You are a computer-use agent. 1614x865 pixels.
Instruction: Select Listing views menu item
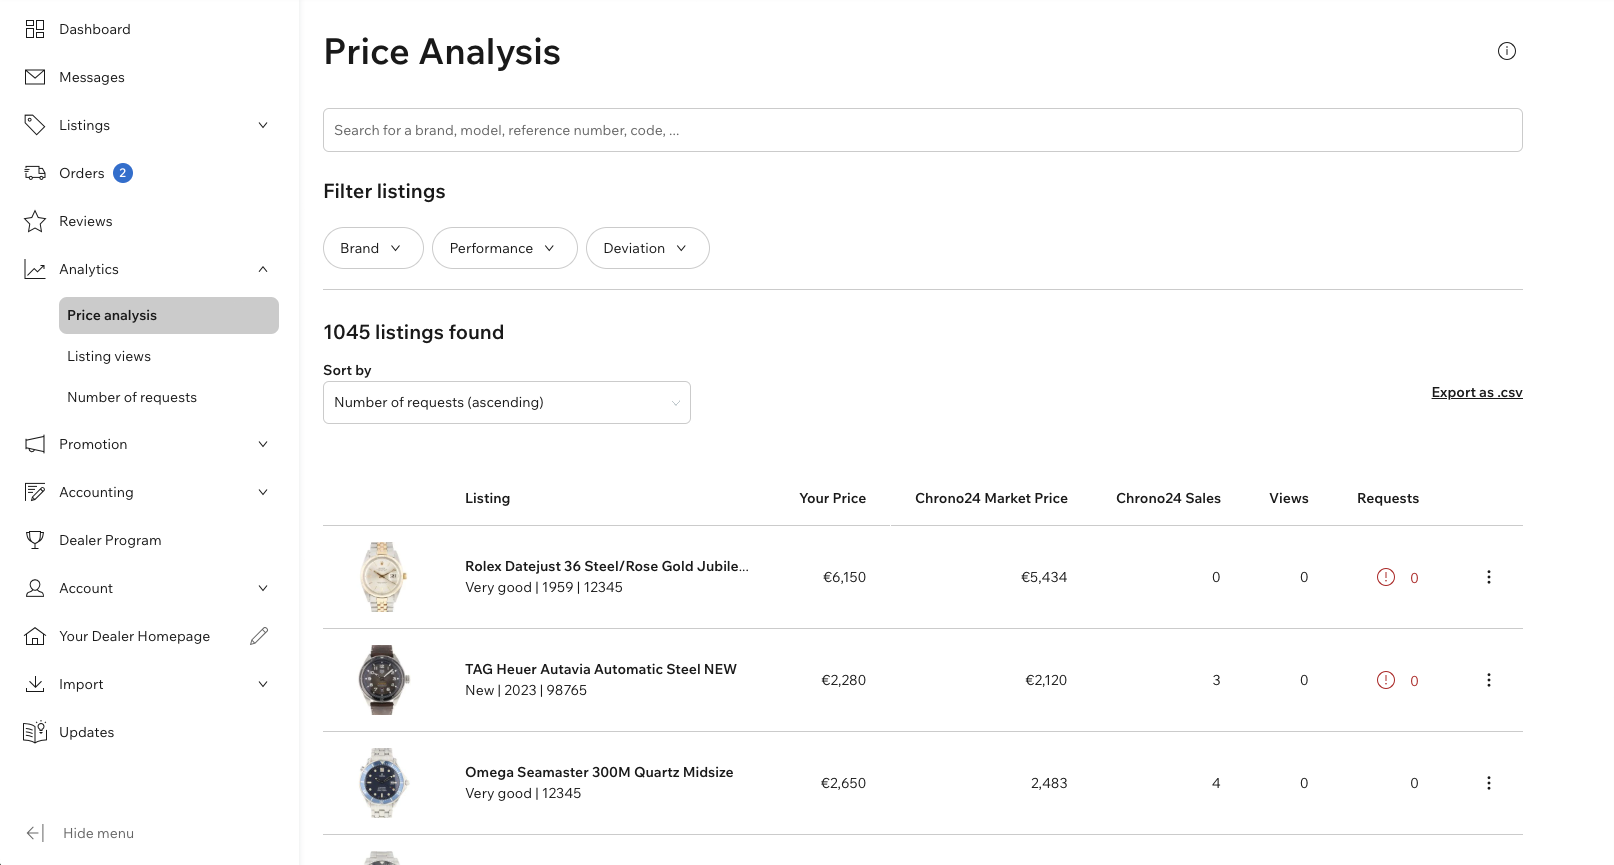(109, 356)
